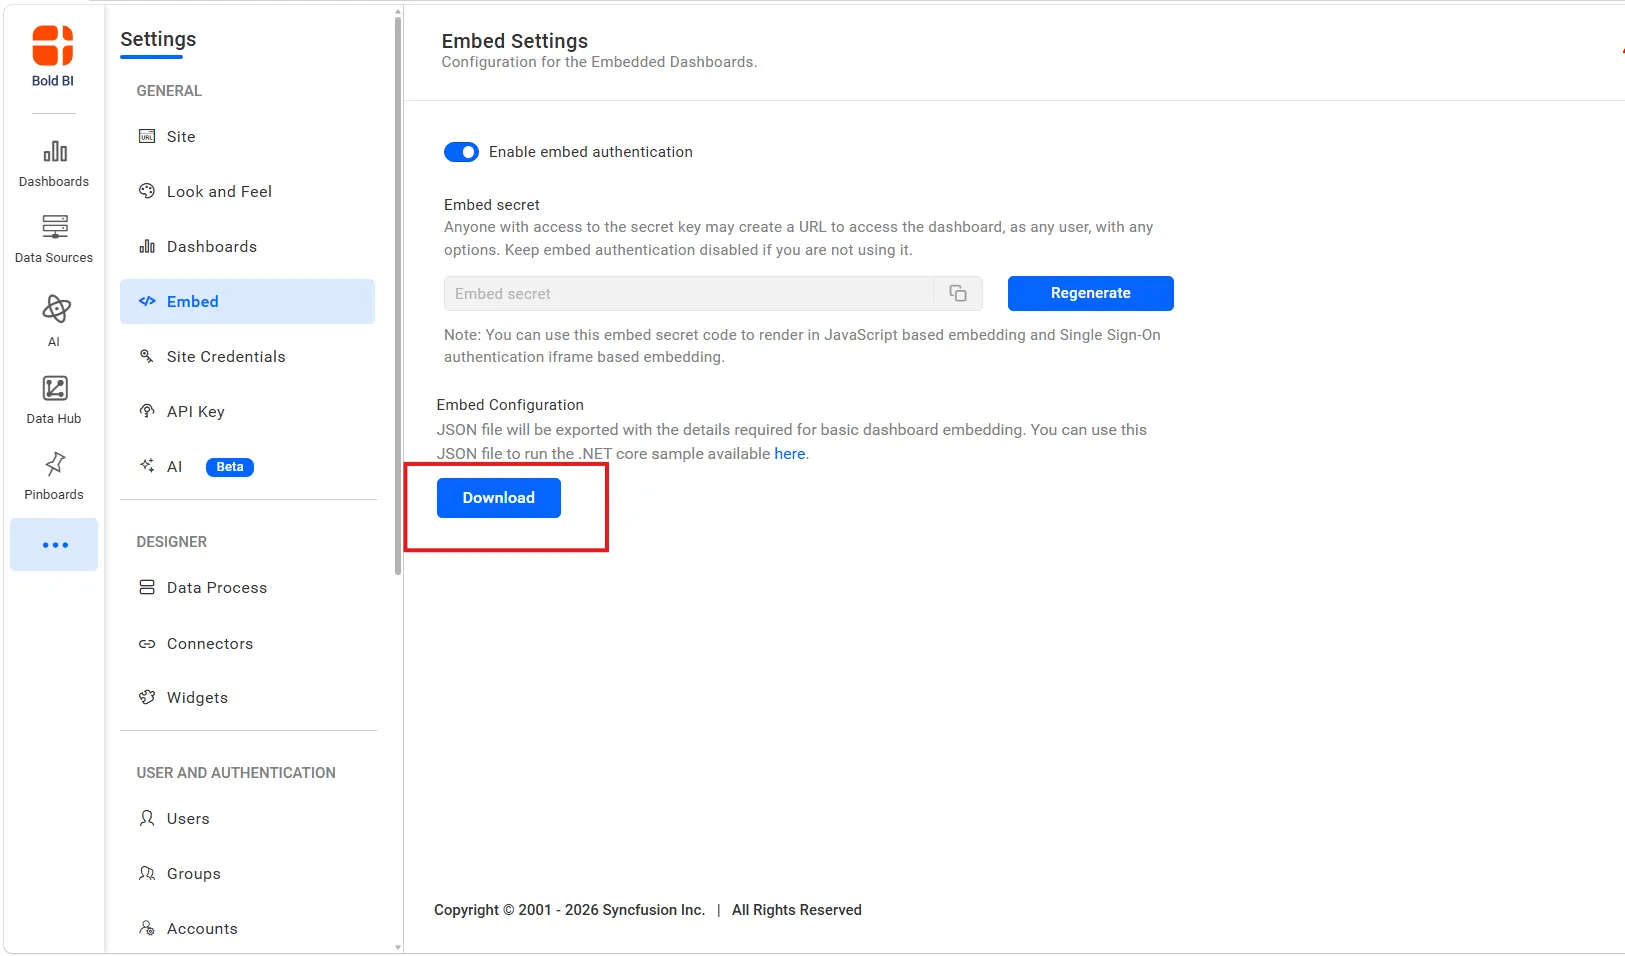
Task: Click the Regenerate button
Action: point(1090,293)
